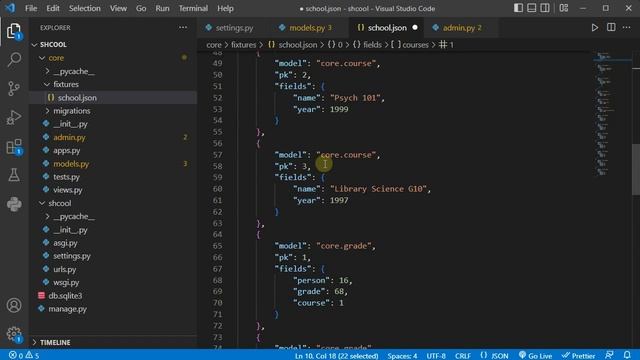Open Customize Layout icon
Viewport: 640px width, 360px height.
[x=564, y=8]
